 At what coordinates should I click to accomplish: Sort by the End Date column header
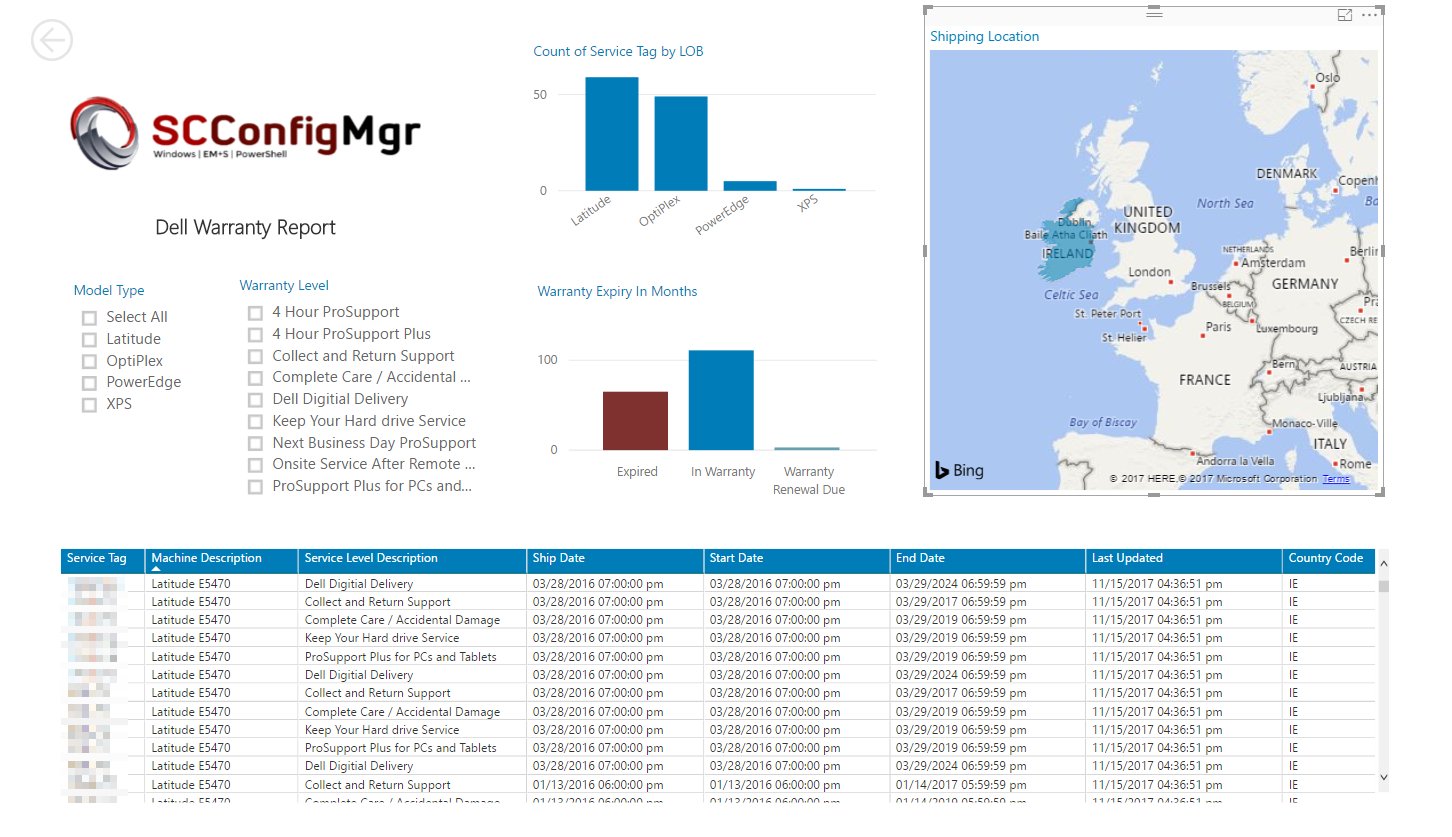[x=988, y=560]
